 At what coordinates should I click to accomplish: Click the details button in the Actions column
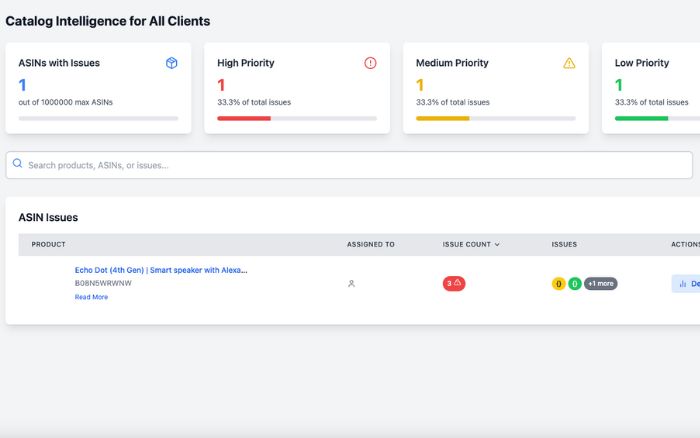coord(686,284)
